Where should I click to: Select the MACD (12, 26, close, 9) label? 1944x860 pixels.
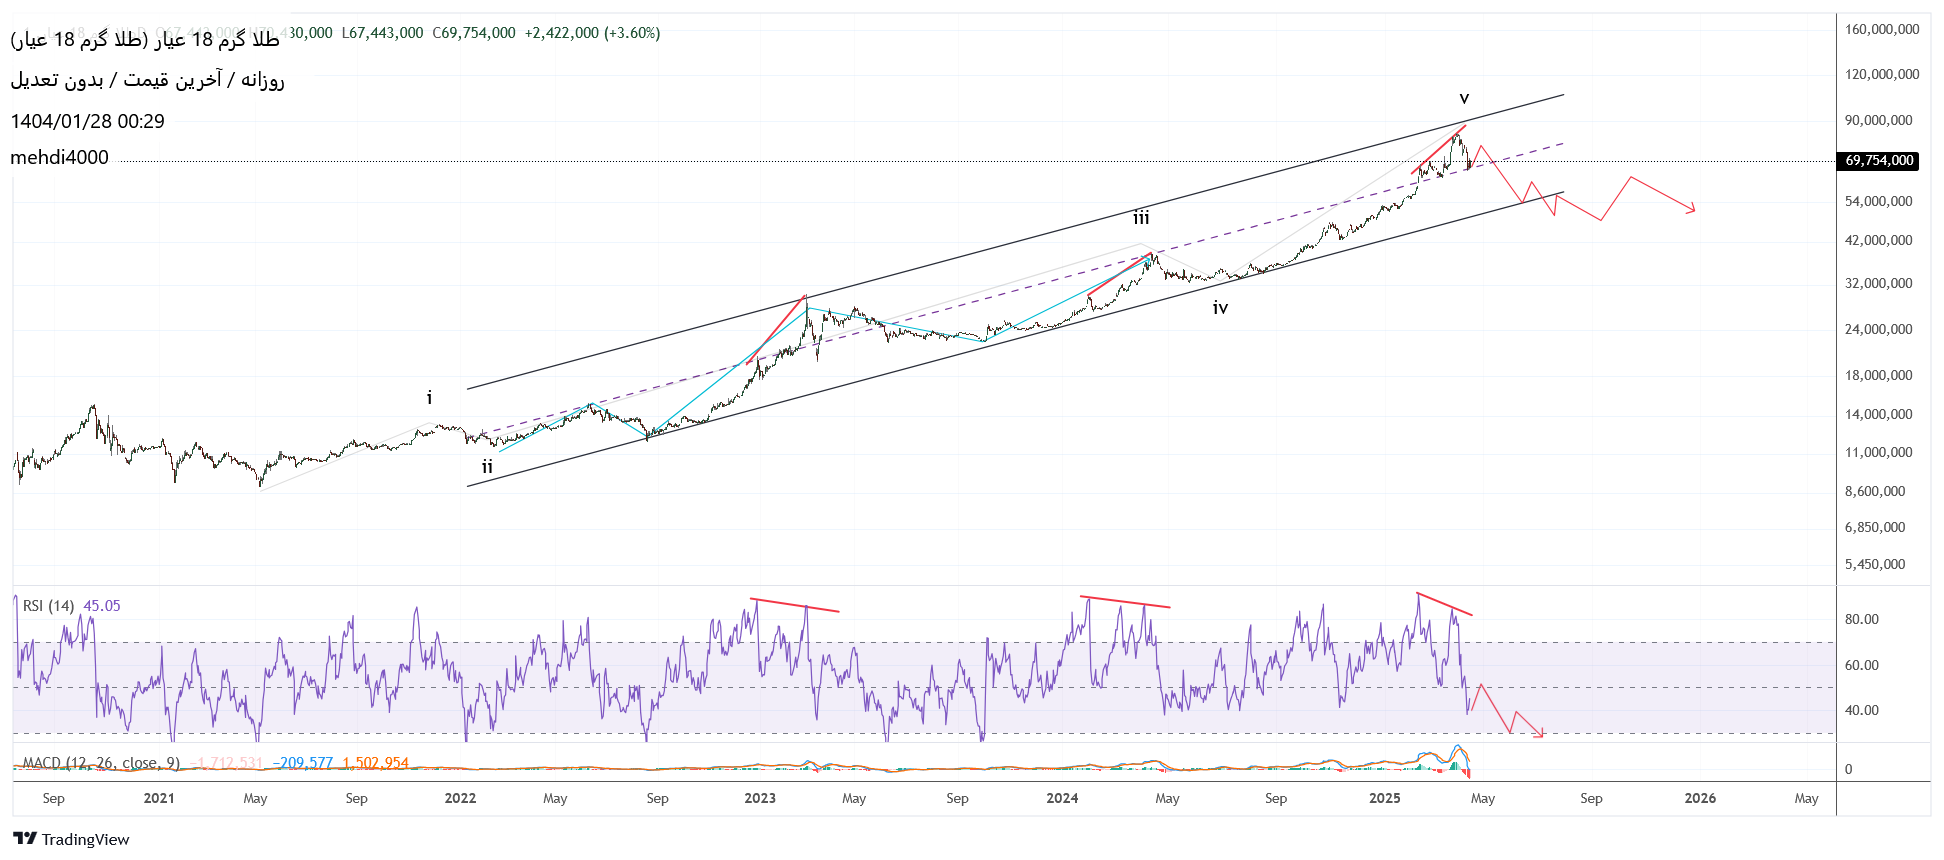click(100, 763)
